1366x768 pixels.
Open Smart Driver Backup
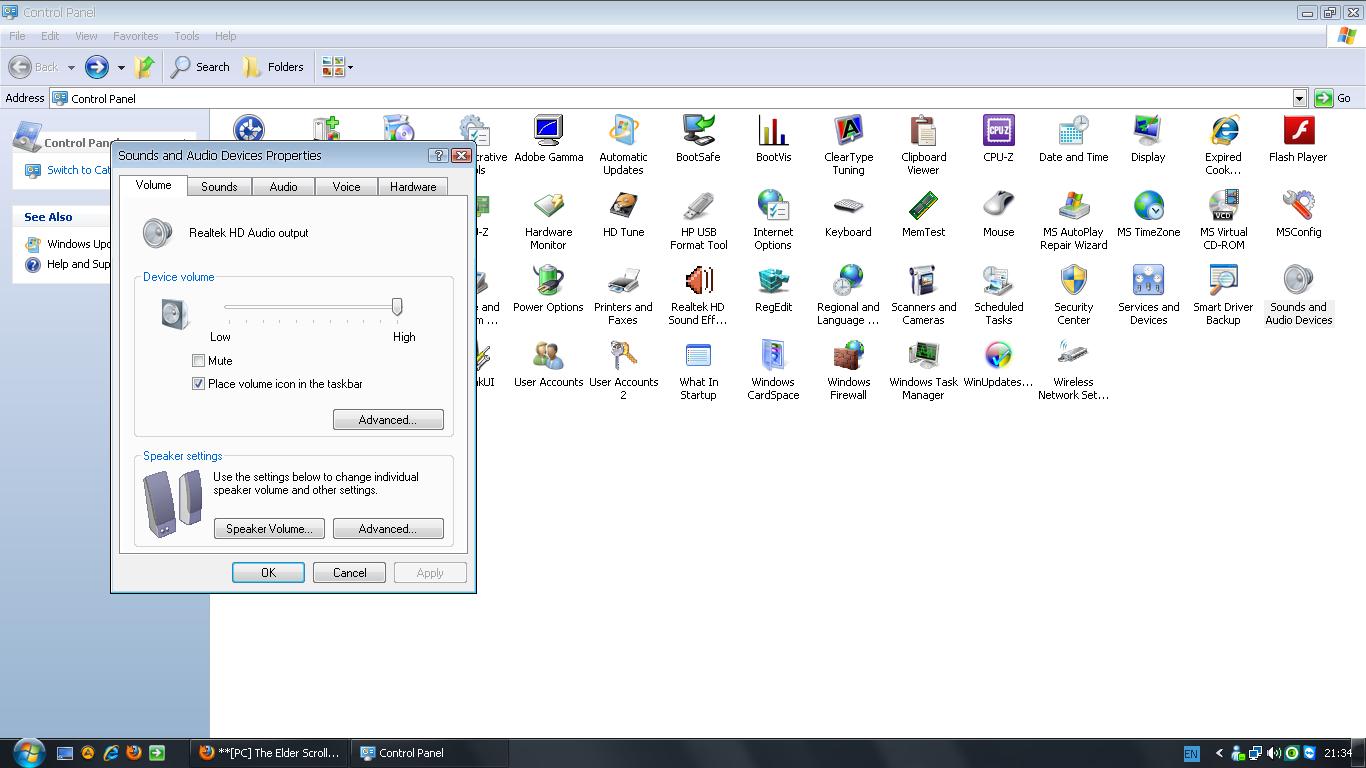pyautogui.click(x=1223, y=295)
